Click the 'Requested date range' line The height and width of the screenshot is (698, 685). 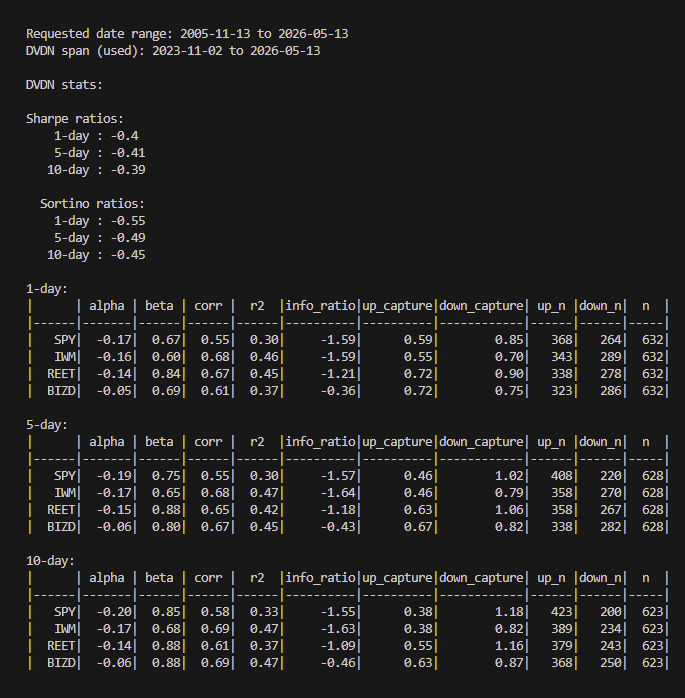click(187, 34)
